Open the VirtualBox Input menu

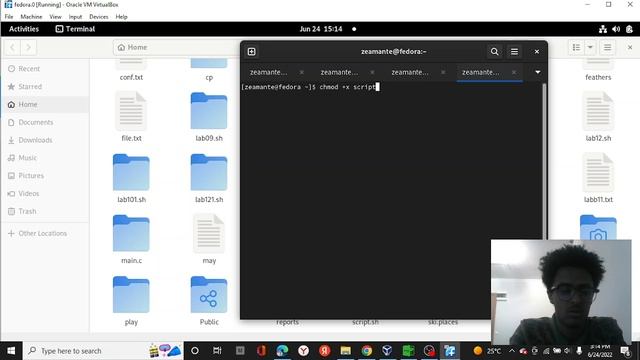(76, 17)
